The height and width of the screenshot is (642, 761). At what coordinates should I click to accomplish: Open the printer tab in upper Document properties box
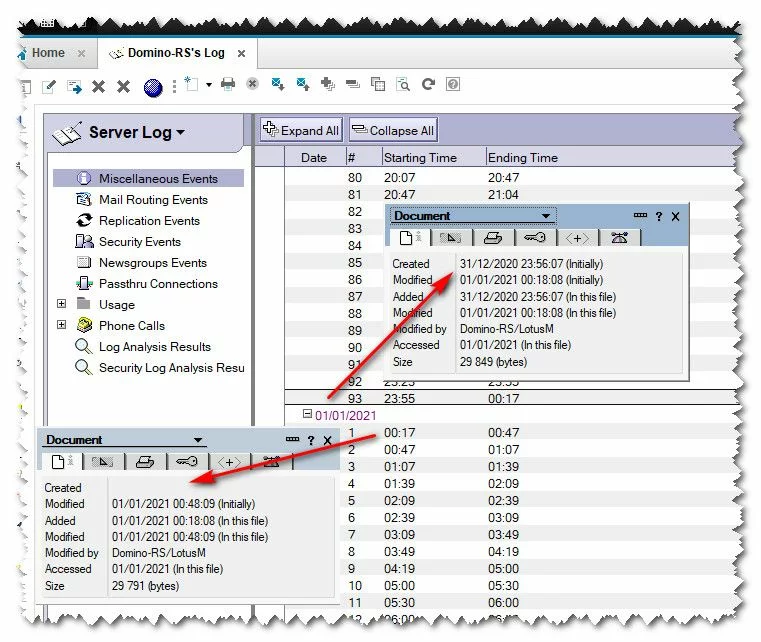(492, 237)
